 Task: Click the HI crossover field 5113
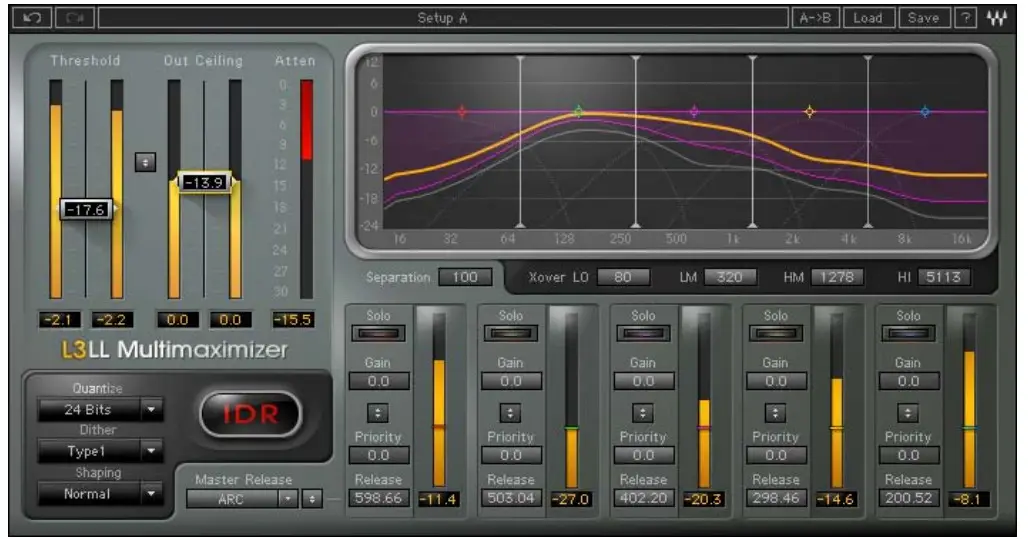[944, 277]
